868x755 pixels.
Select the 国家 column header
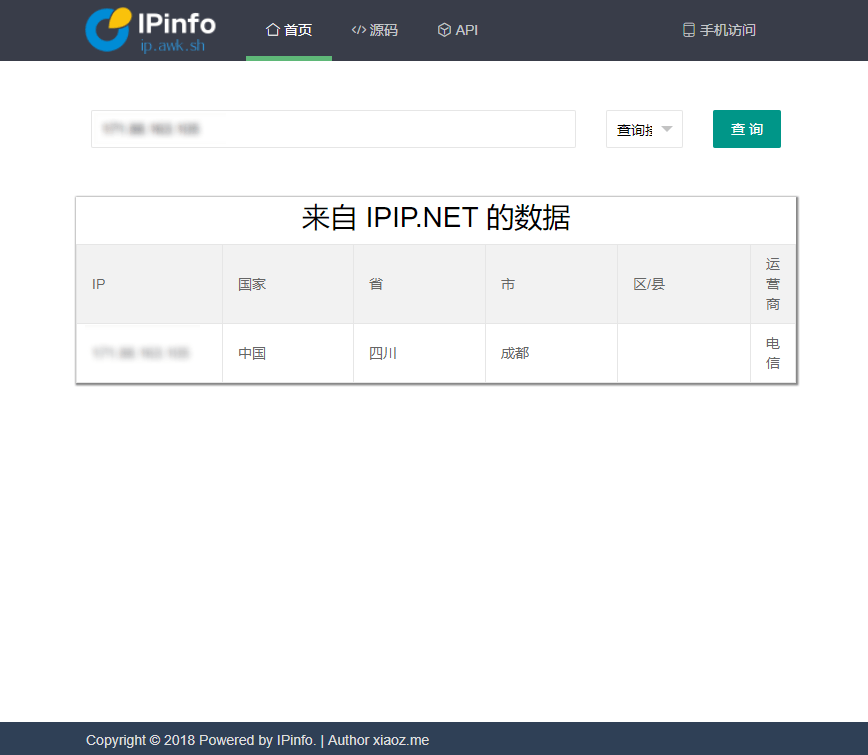point(252,284)
